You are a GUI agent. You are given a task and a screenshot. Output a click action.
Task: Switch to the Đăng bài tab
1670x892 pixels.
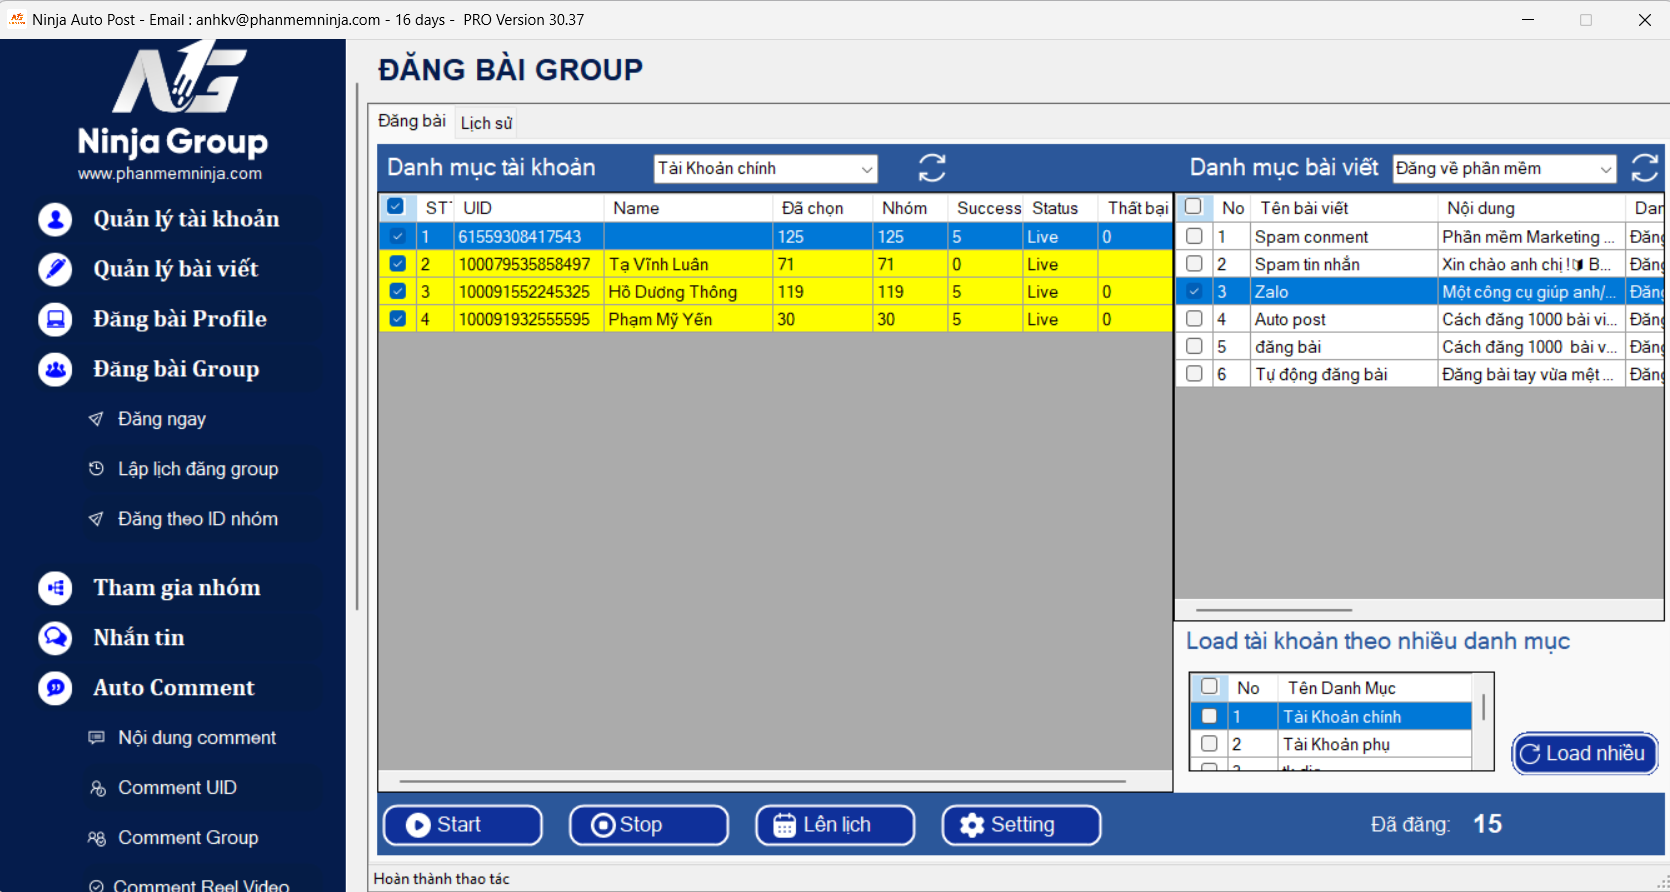click(x=412, y=121)
